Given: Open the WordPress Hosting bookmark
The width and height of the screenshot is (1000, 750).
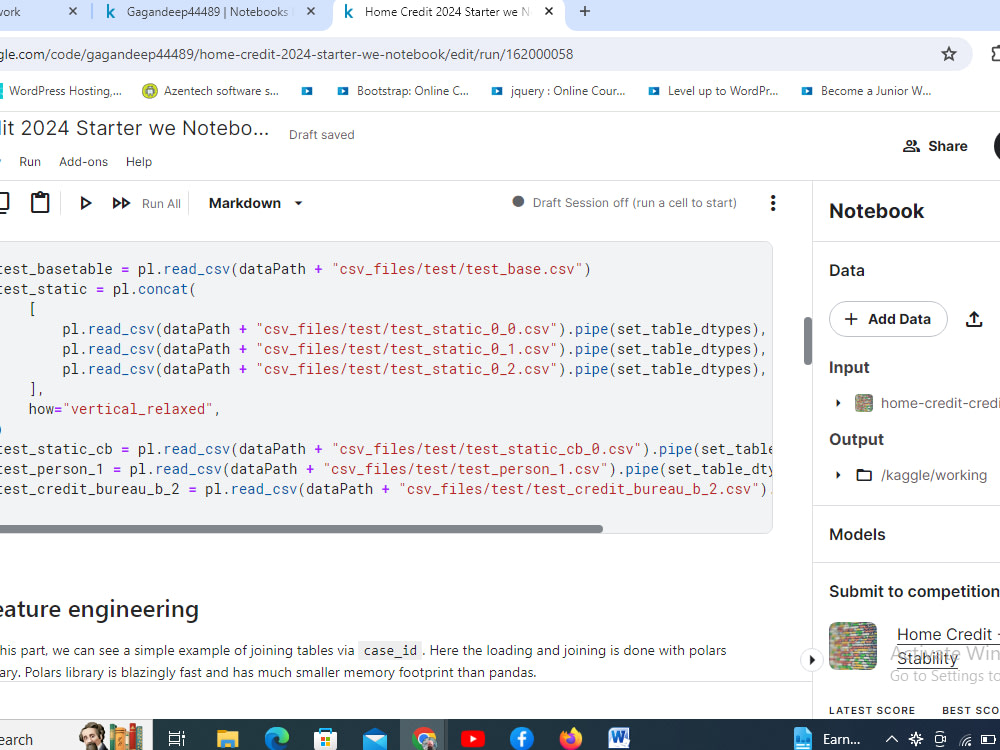Looking at the screenshot, I should [x=62, y=91].
